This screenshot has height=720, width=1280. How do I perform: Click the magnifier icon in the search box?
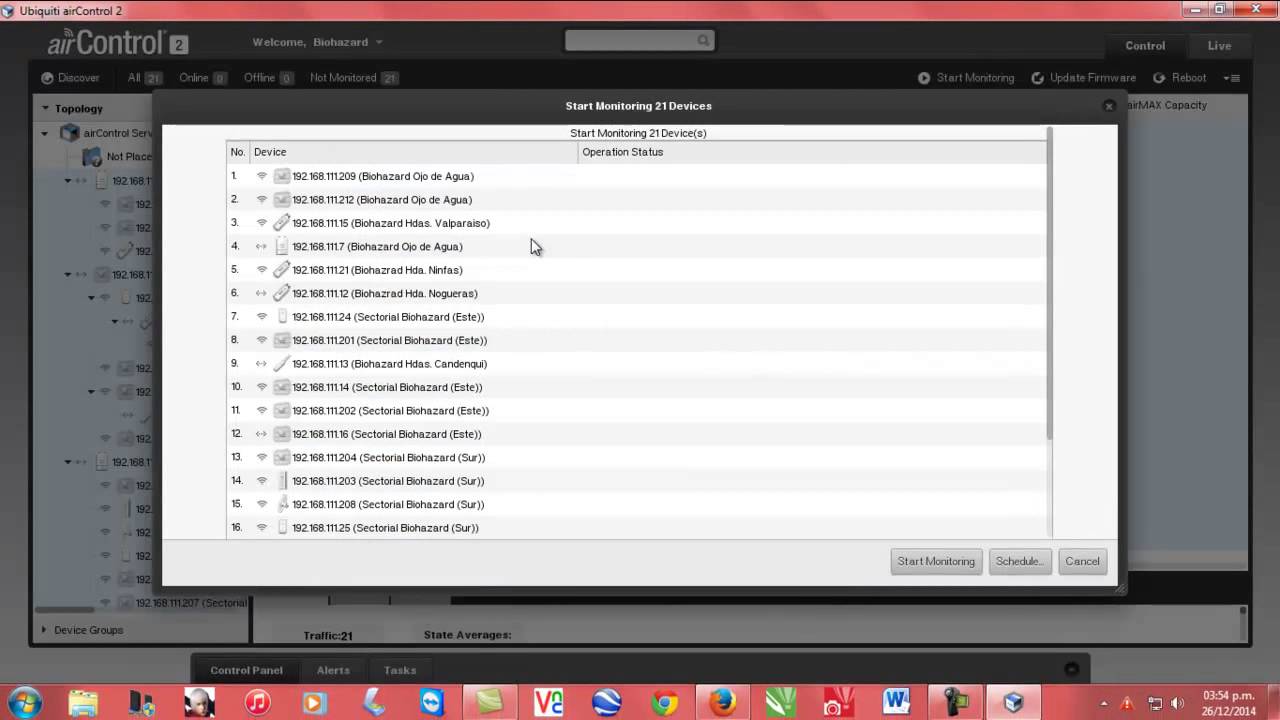point(703,41)
